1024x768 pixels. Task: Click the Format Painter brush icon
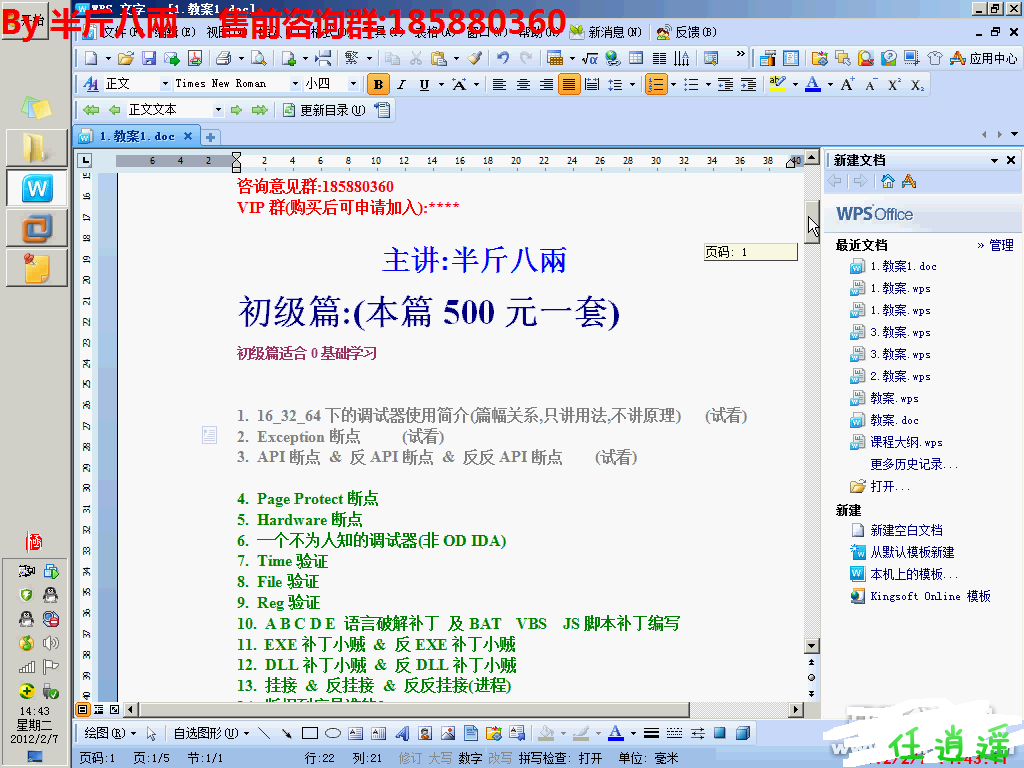pyautogui.click(x=475, y=58)
